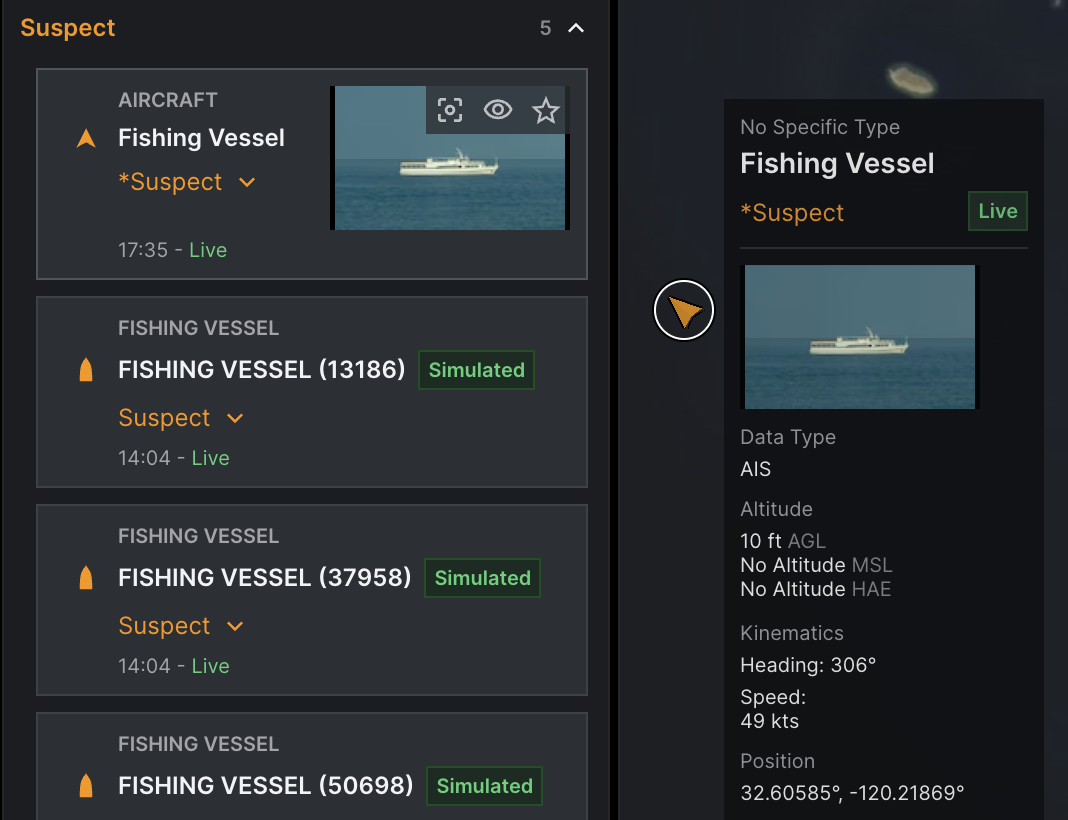The image size is (1068, 820).
Task: Open ship thumbnail image in detail panel
Action: point(859,337)
